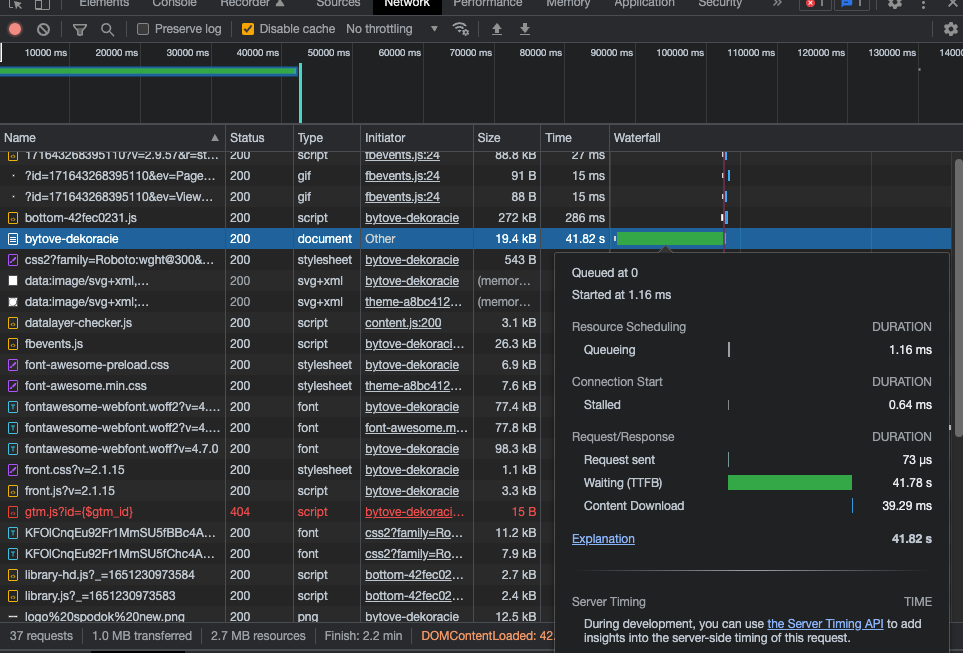Viewport: 963px width, 653px height.
Task: Click the green TTFB waterfall bar
Action: [669, 239]
